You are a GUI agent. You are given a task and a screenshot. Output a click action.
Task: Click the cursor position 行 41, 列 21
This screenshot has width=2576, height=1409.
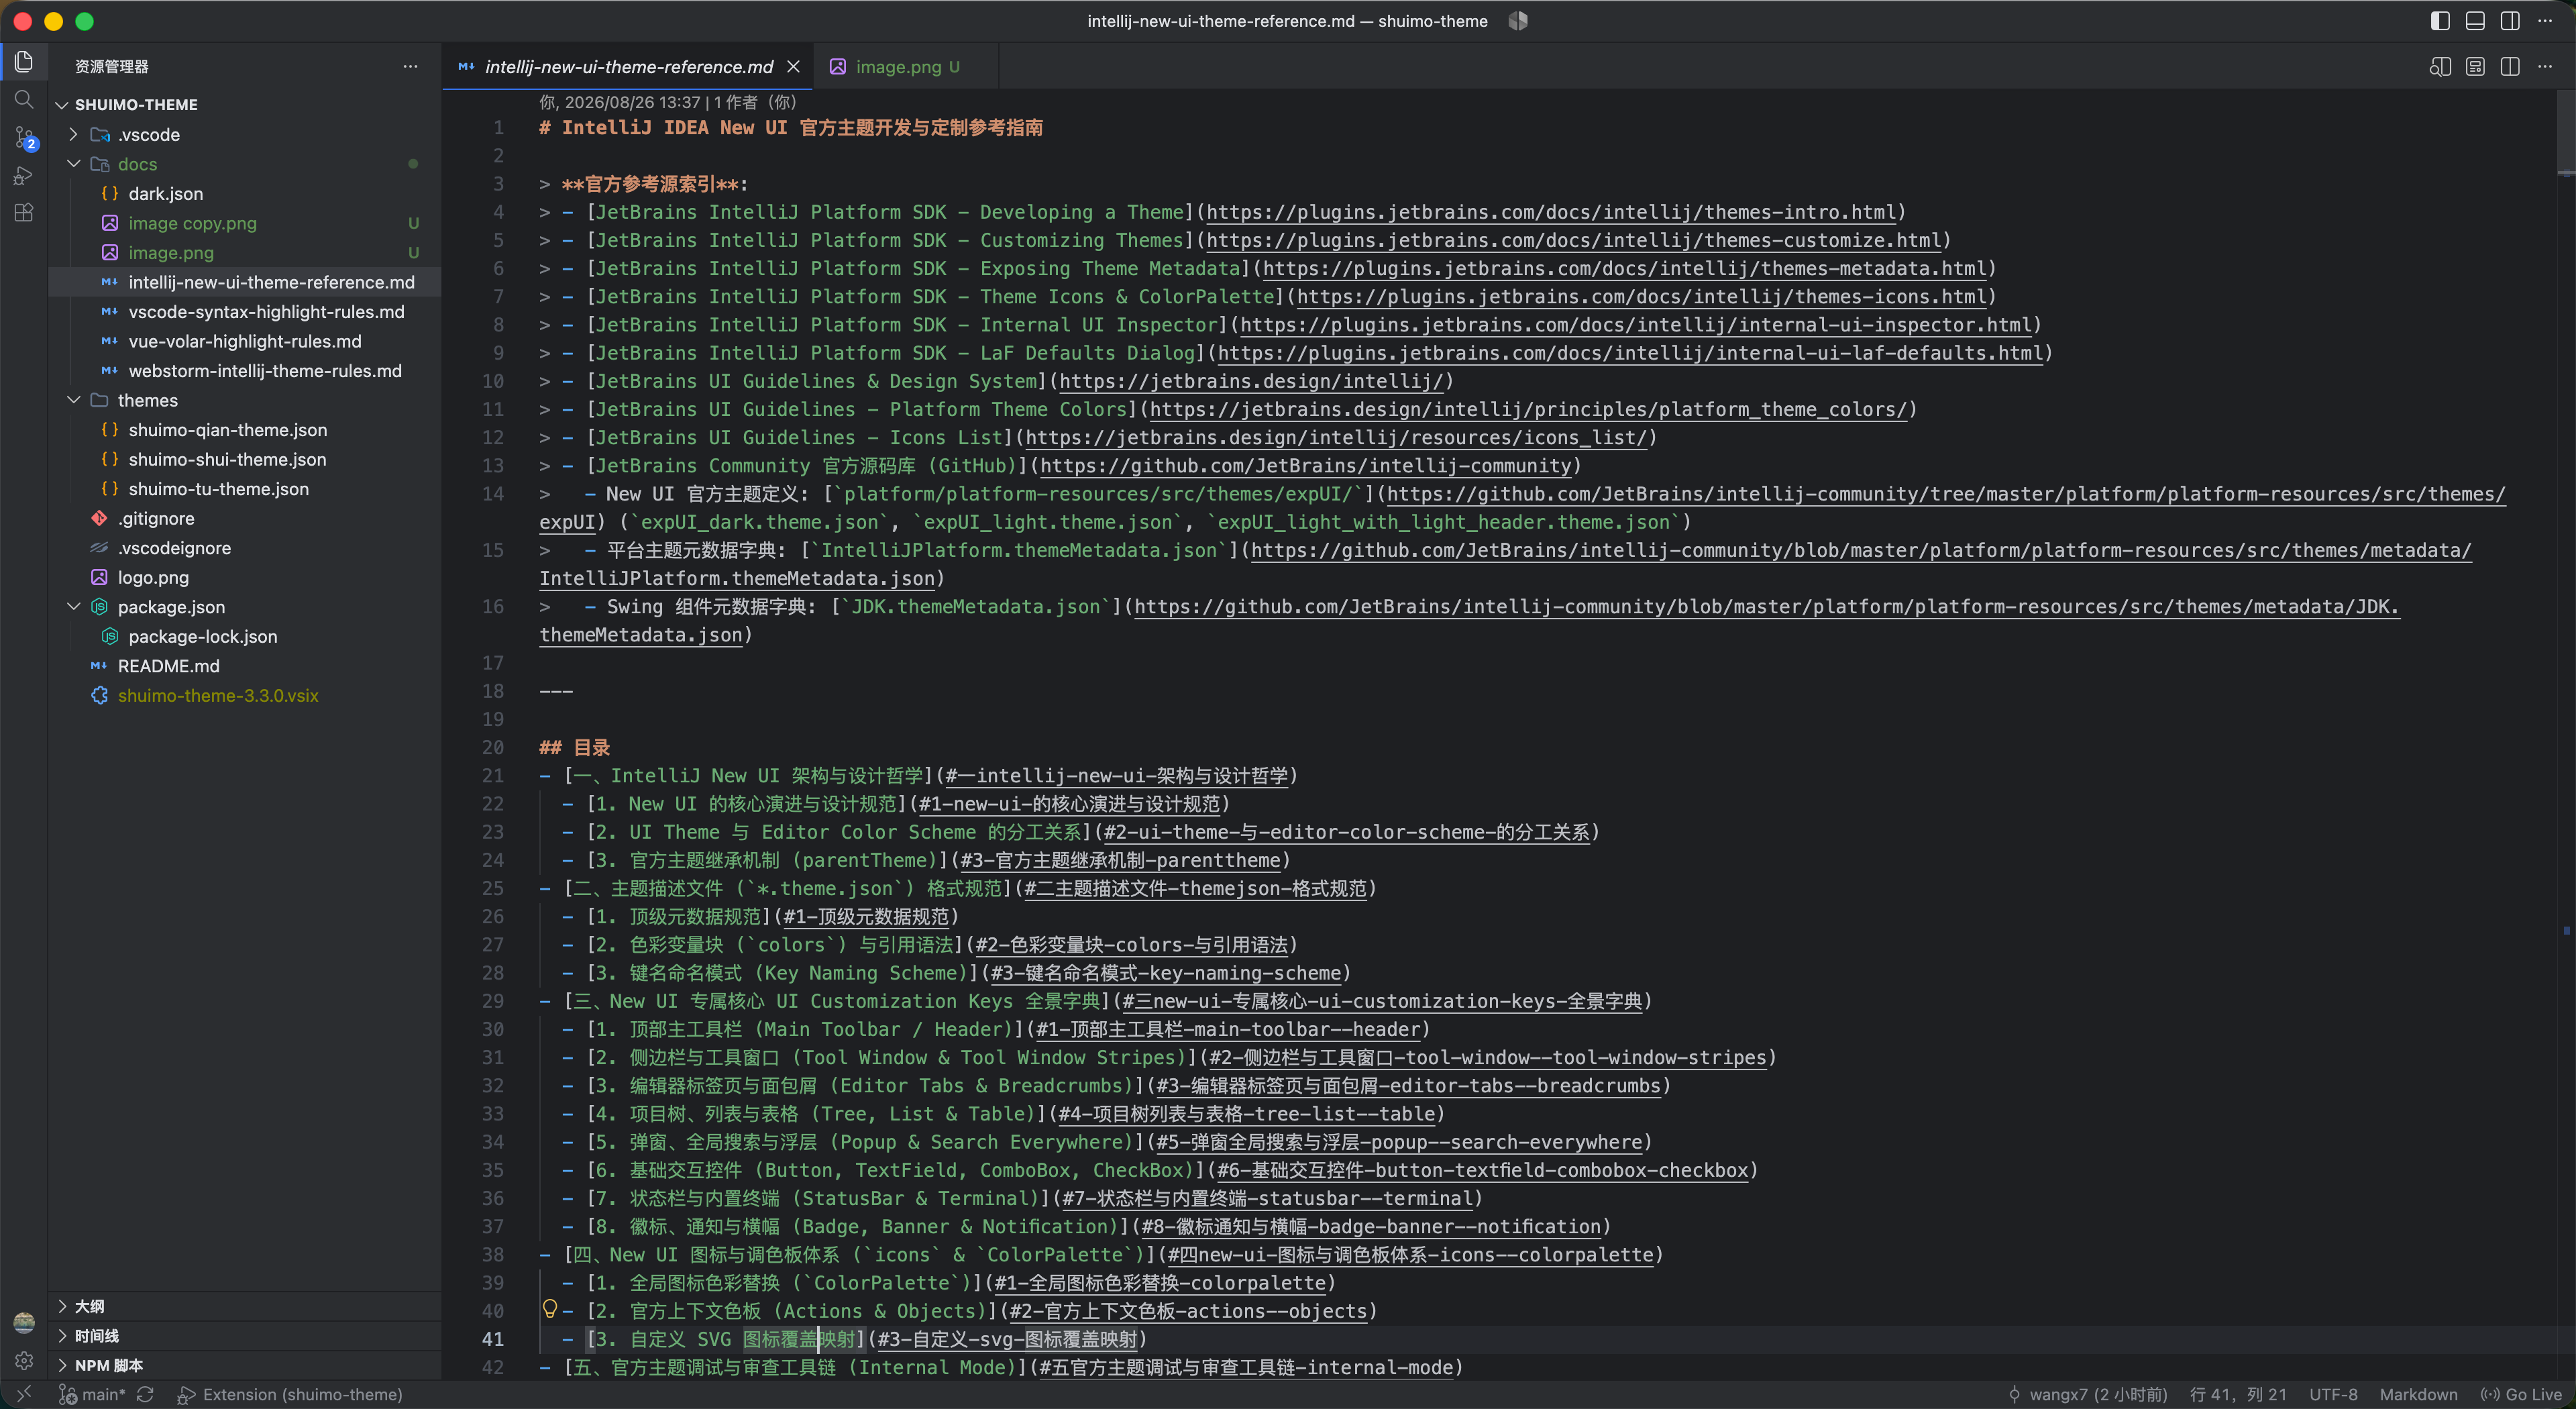click(2237, 1394)
